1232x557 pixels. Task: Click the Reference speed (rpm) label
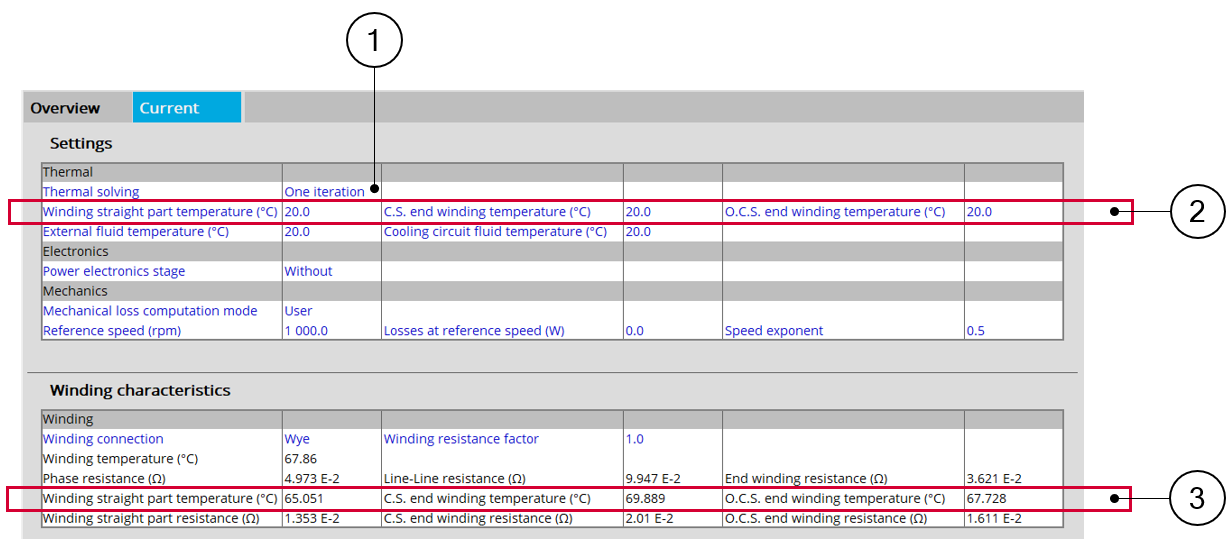point(112,331)
